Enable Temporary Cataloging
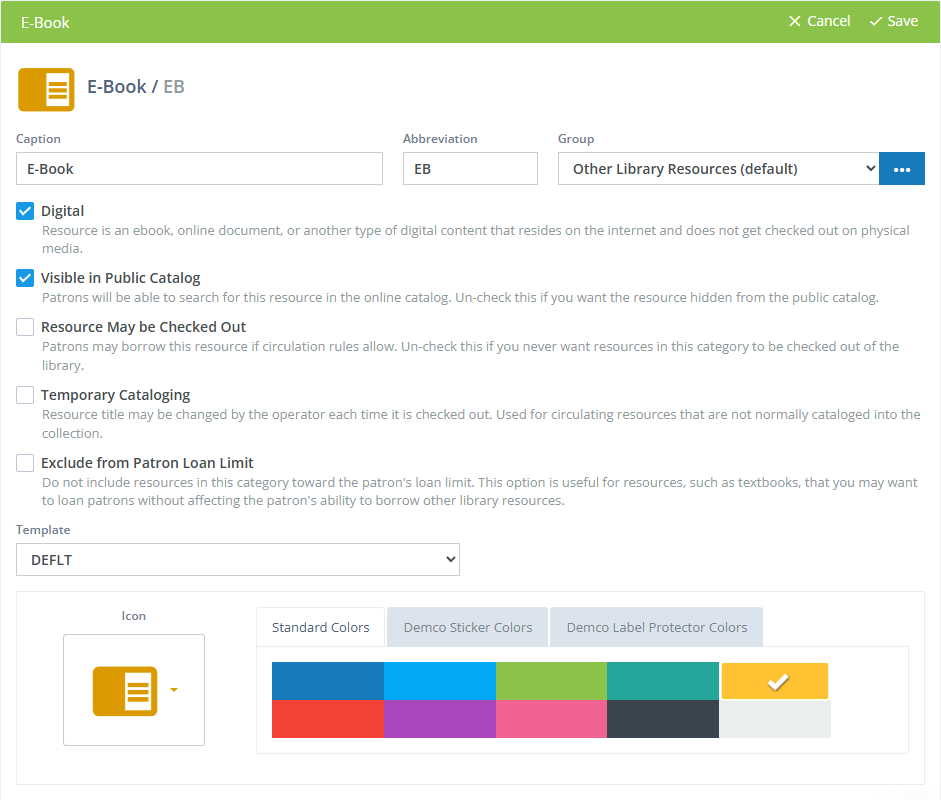Viewport: 941px width, 800px height. [x=24, y=395]
